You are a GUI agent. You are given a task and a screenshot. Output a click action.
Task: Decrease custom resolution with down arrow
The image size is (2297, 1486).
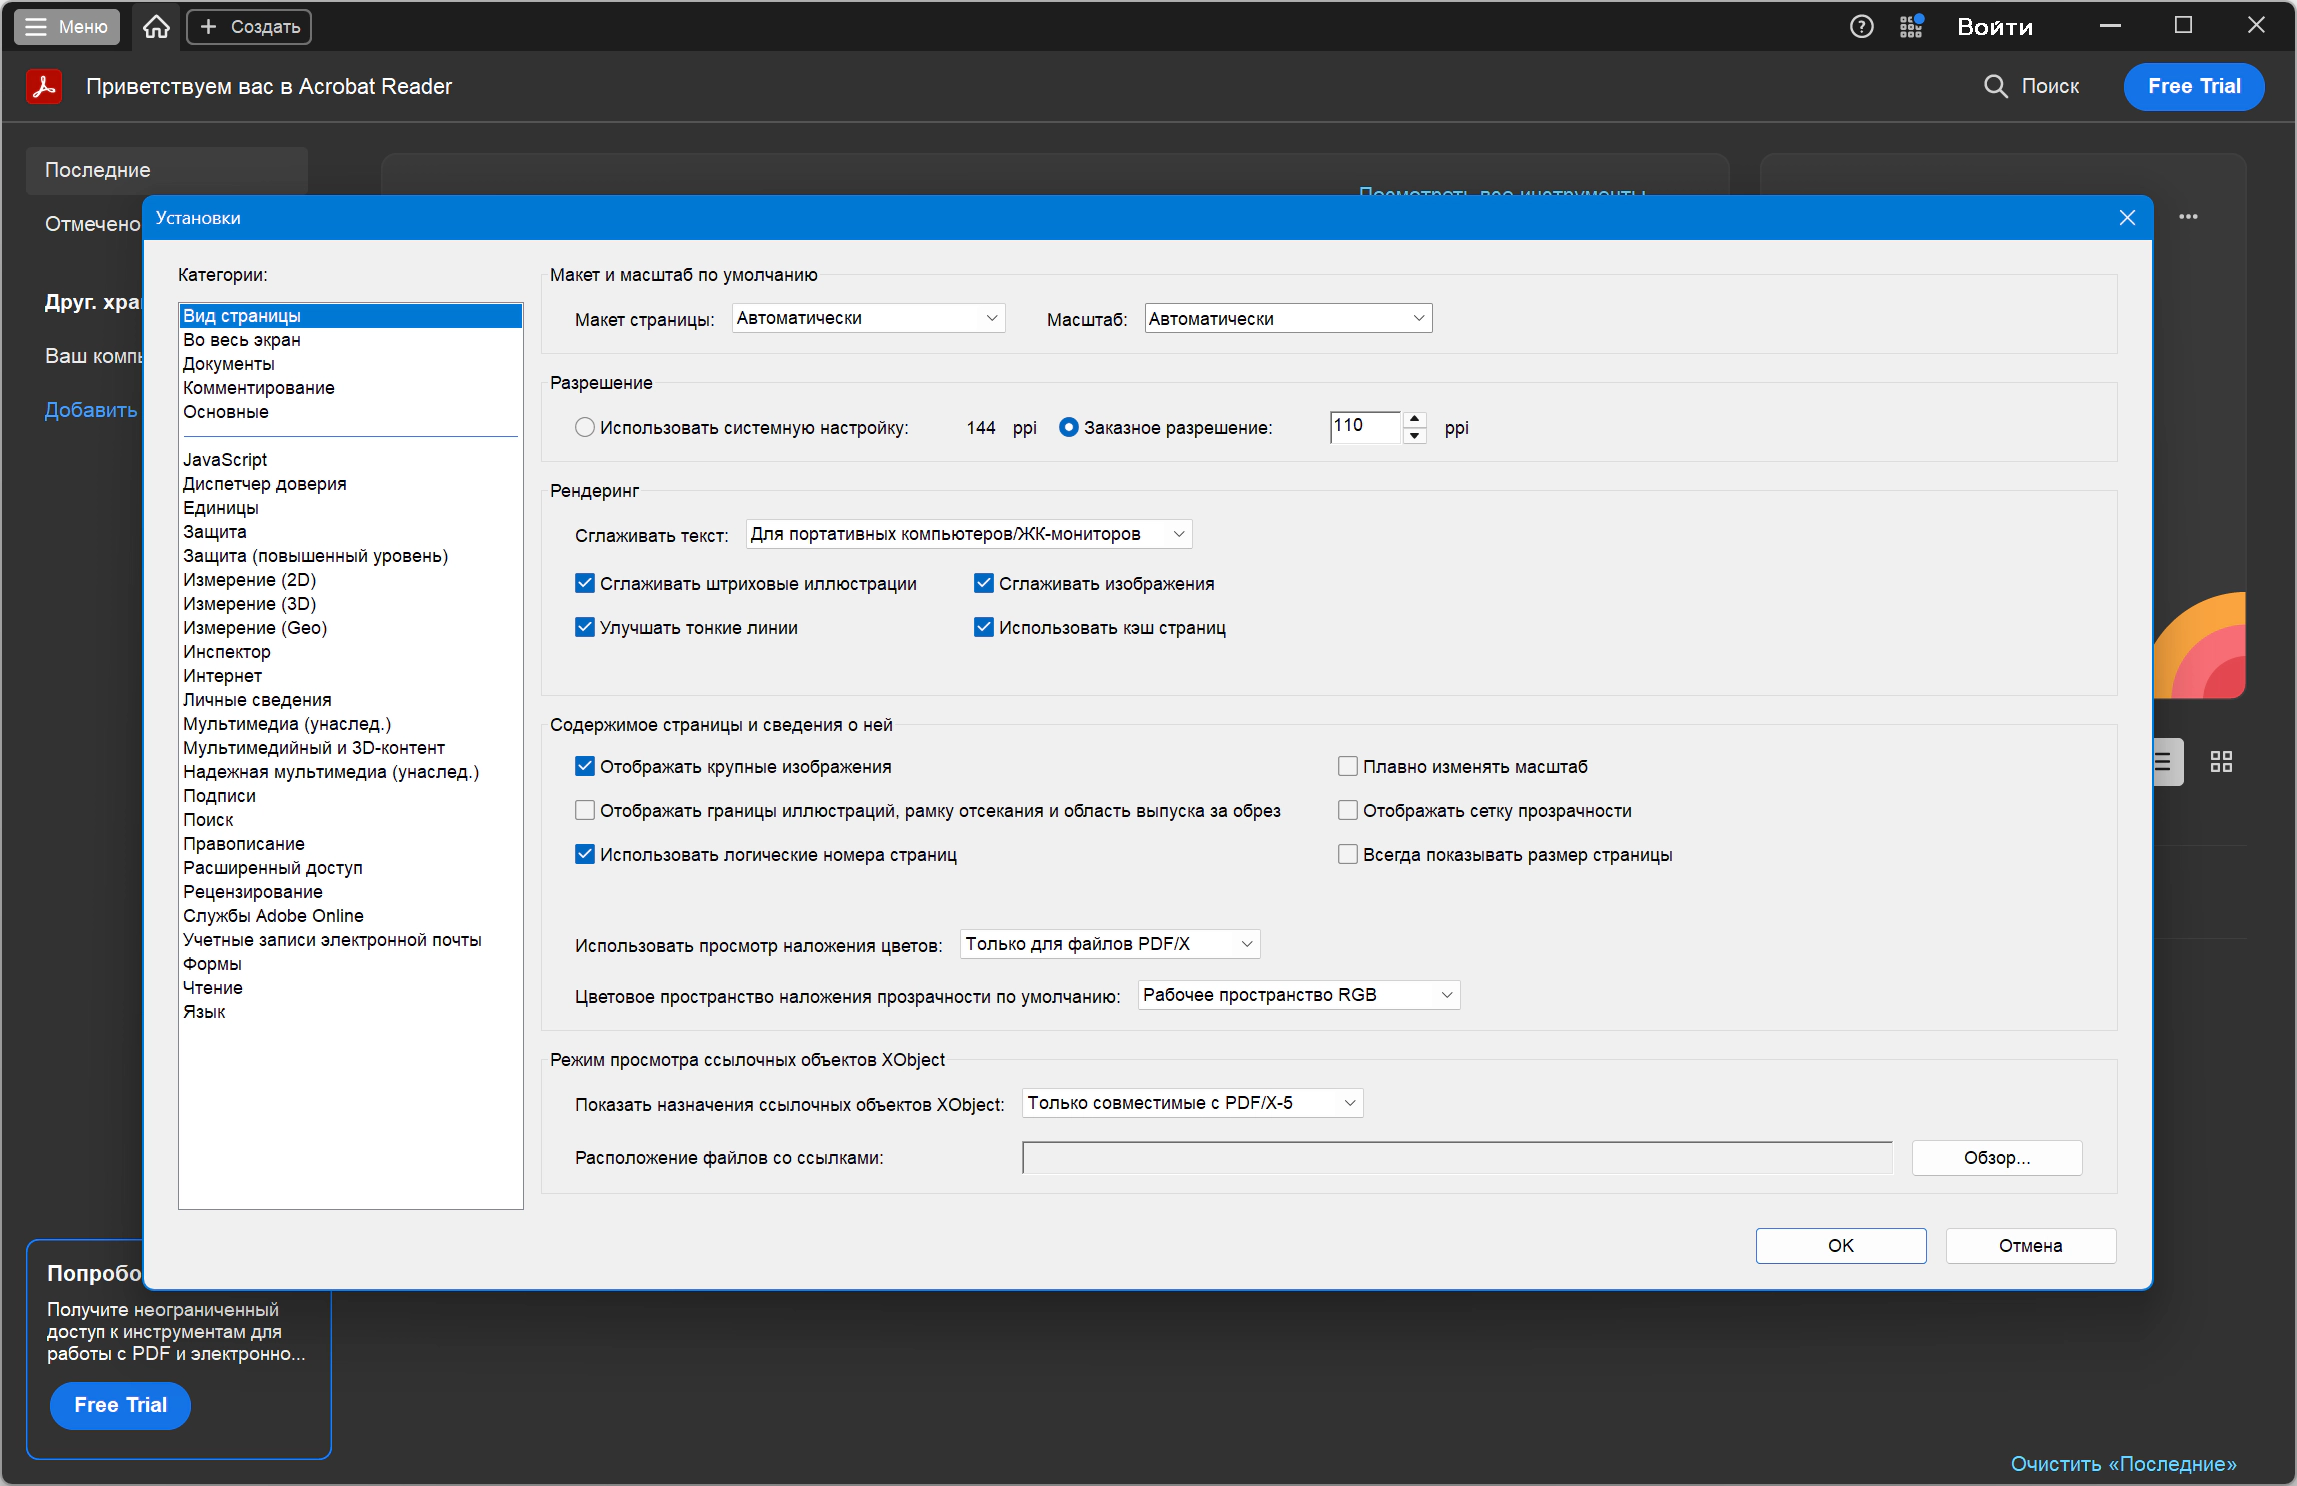(1414, 436)
